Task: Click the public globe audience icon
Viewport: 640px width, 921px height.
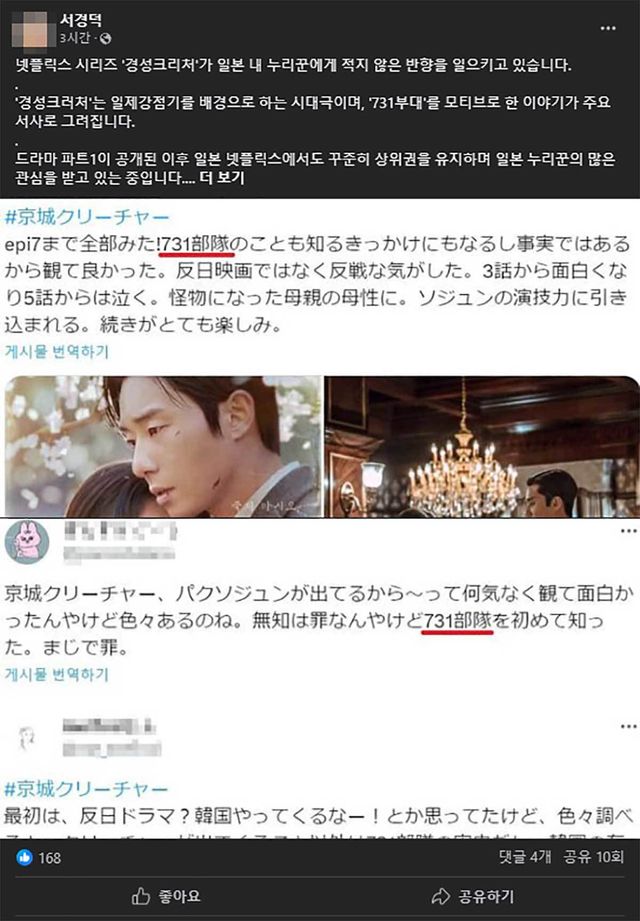Action: 105,38
